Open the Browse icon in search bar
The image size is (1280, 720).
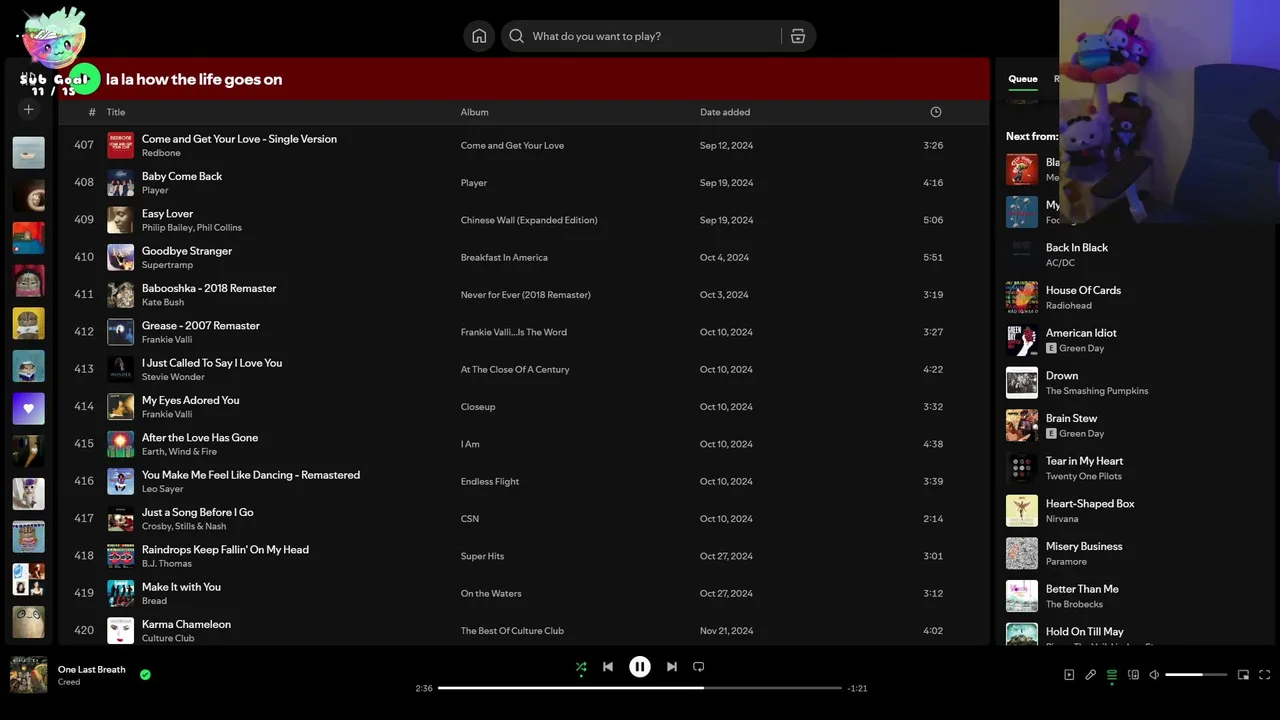[798, 36]
